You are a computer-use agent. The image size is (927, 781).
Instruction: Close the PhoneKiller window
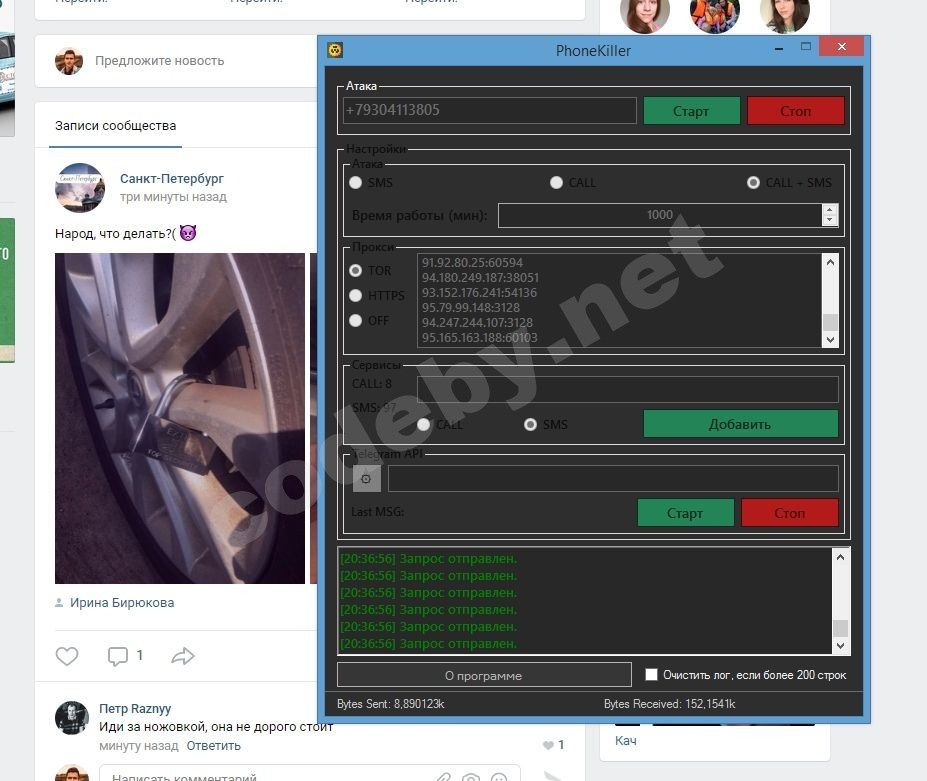pos(842,47)
